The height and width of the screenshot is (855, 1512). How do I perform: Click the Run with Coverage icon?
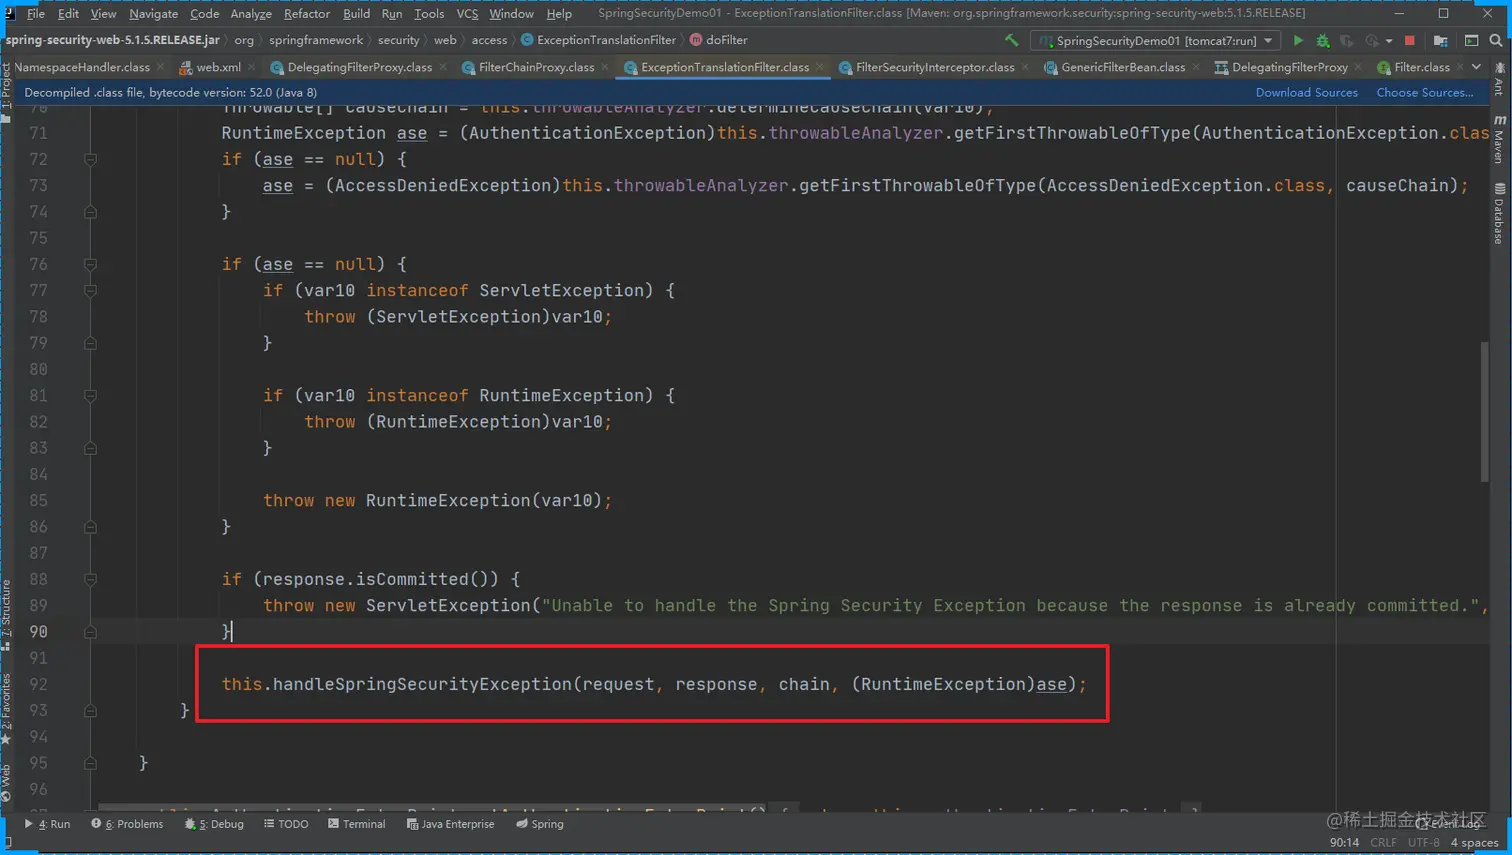(1346, 41)
